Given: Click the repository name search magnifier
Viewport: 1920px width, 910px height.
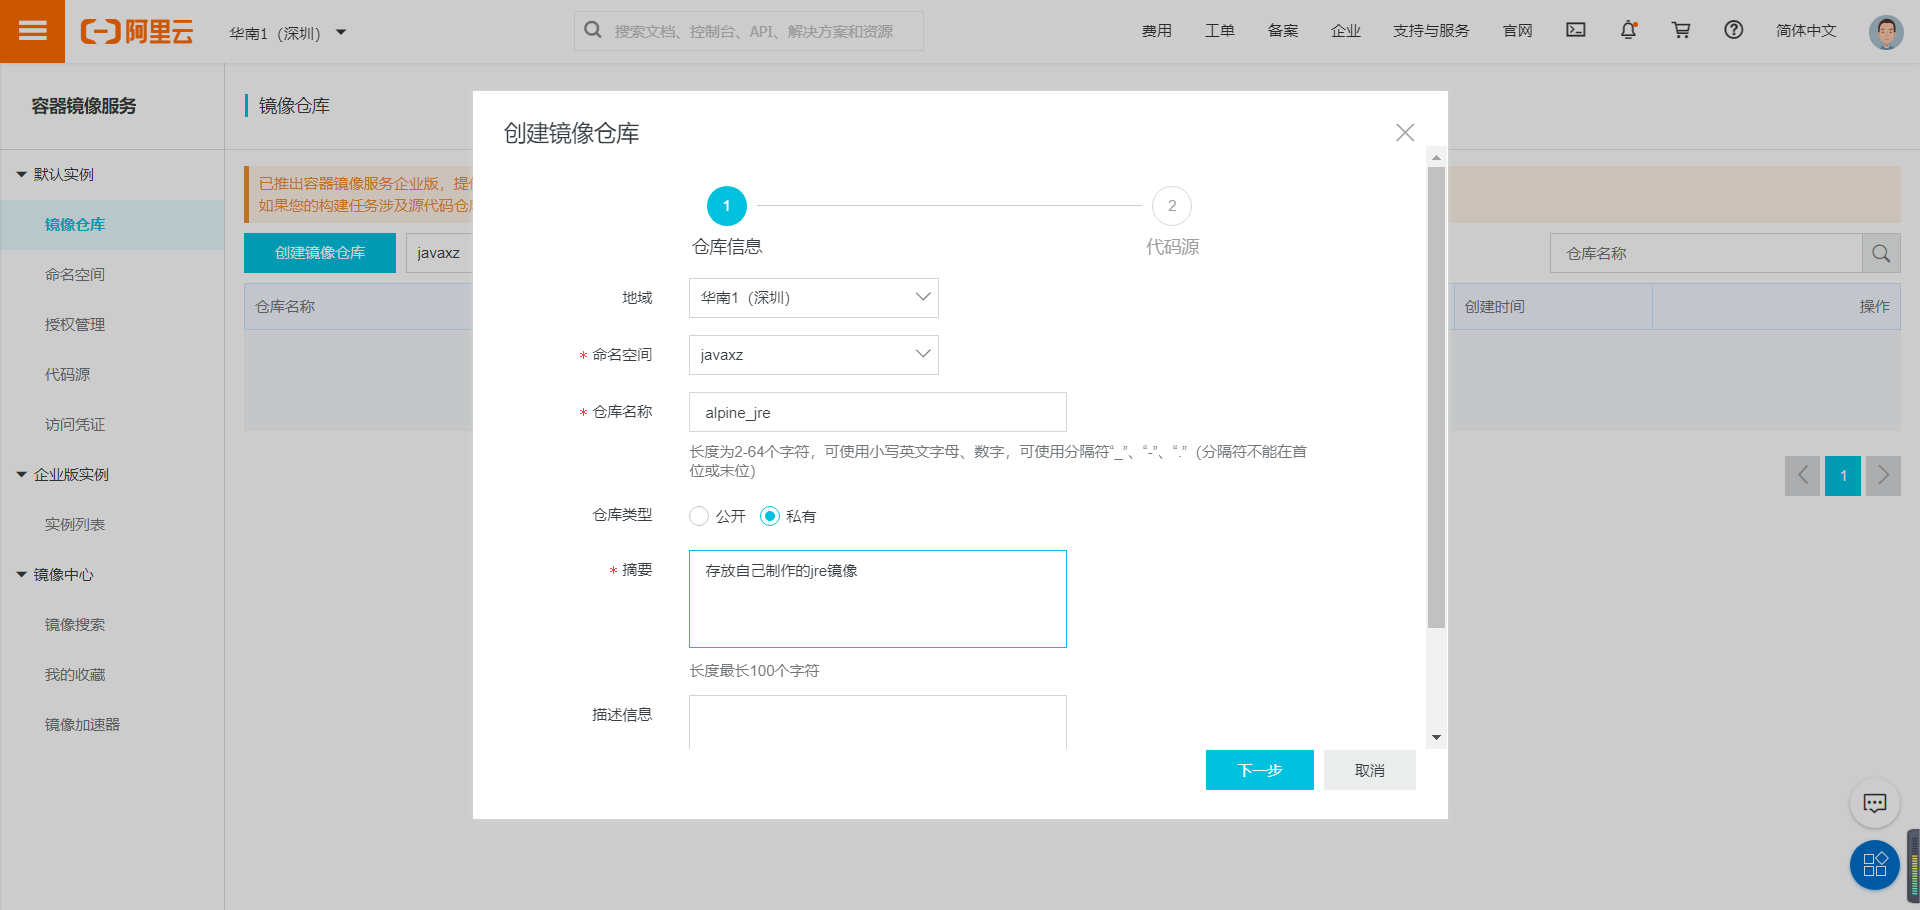Looking at the screenshot, I should (1881, 253).
